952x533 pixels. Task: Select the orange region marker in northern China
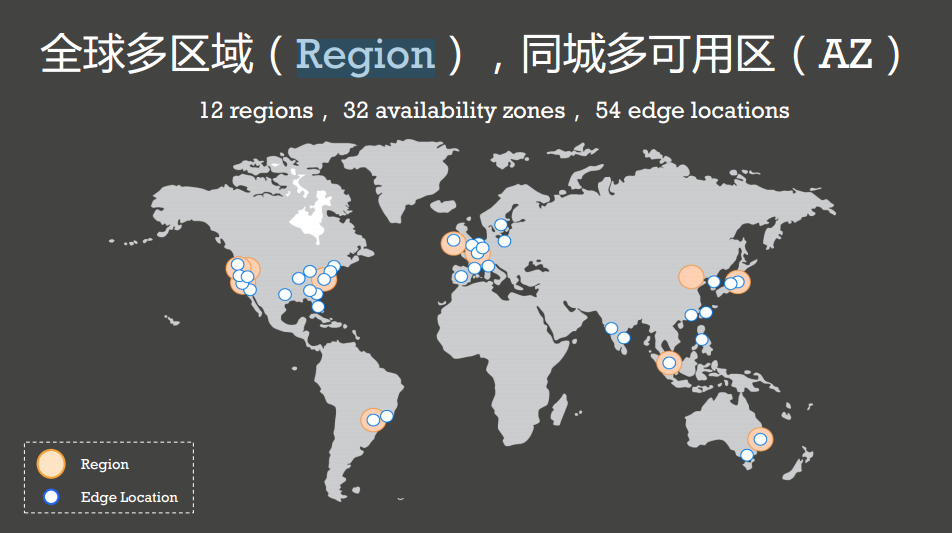tap(691, 277)
